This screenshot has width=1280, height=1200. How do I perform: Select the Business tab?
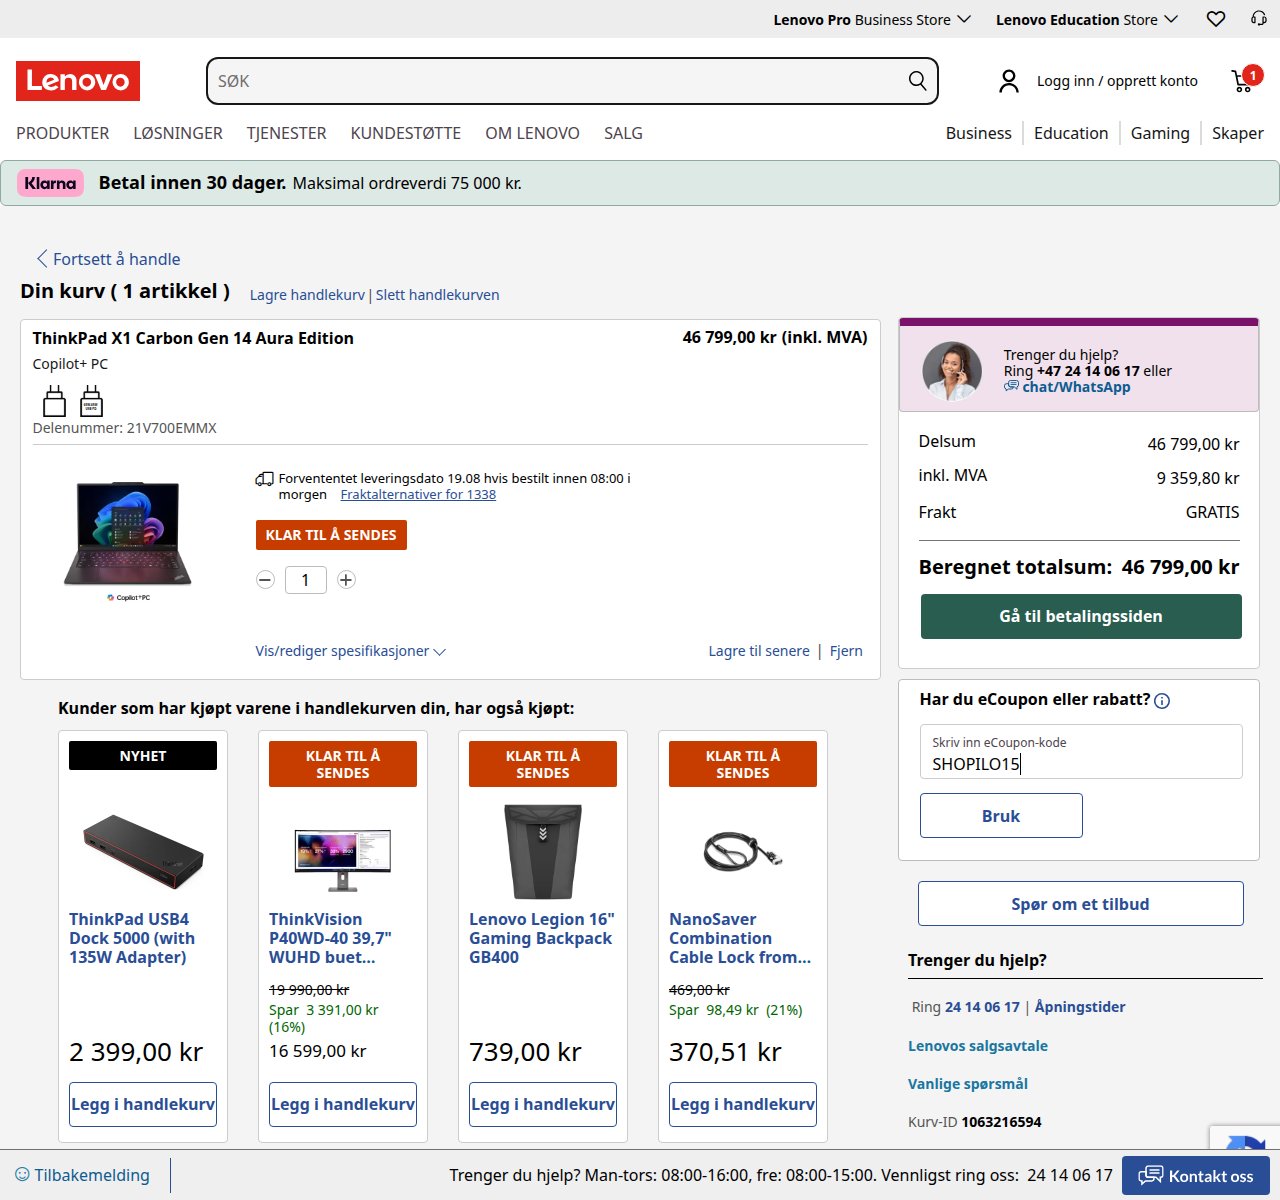[979, 133]
